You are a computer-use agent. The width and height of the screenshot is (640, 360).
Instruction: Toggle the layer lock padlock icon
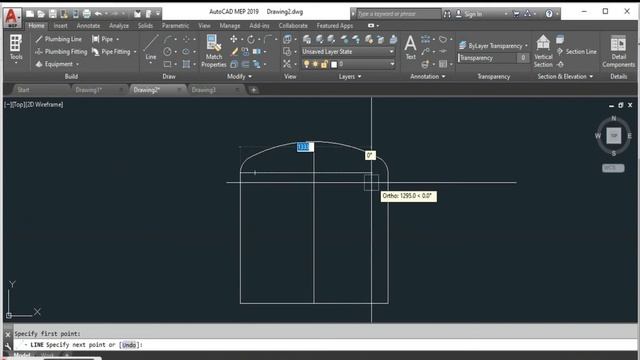click(324, 64)
